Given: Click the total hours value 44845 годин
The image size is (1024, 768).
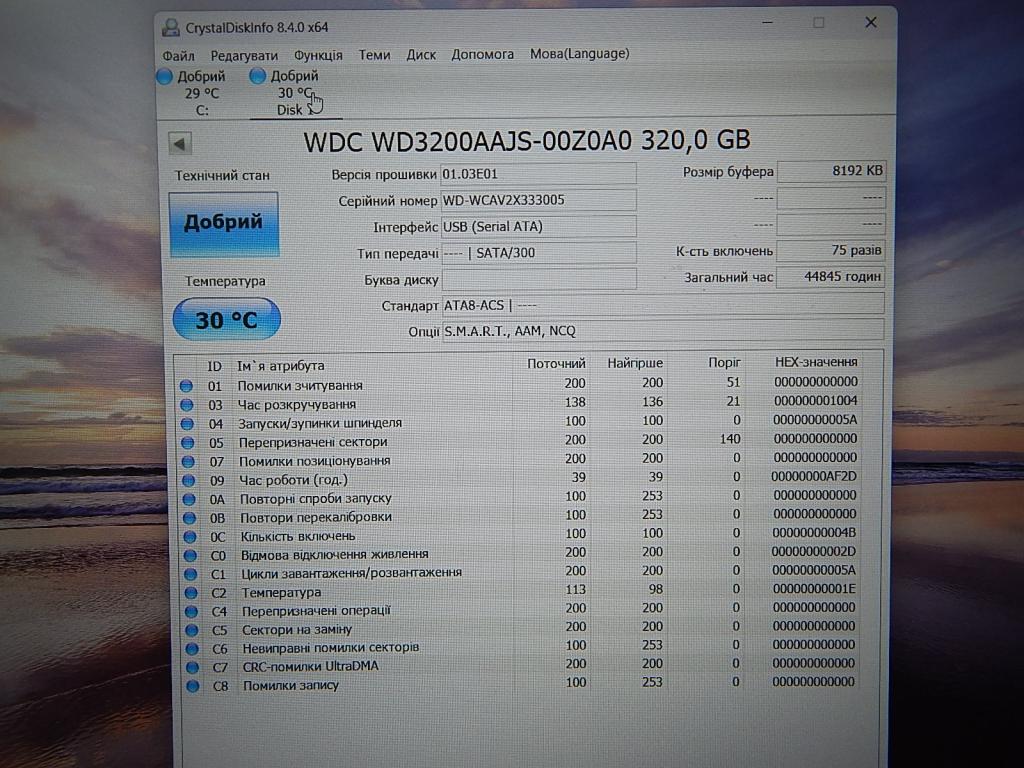Looking at the screenshot, I should (831, 277).
